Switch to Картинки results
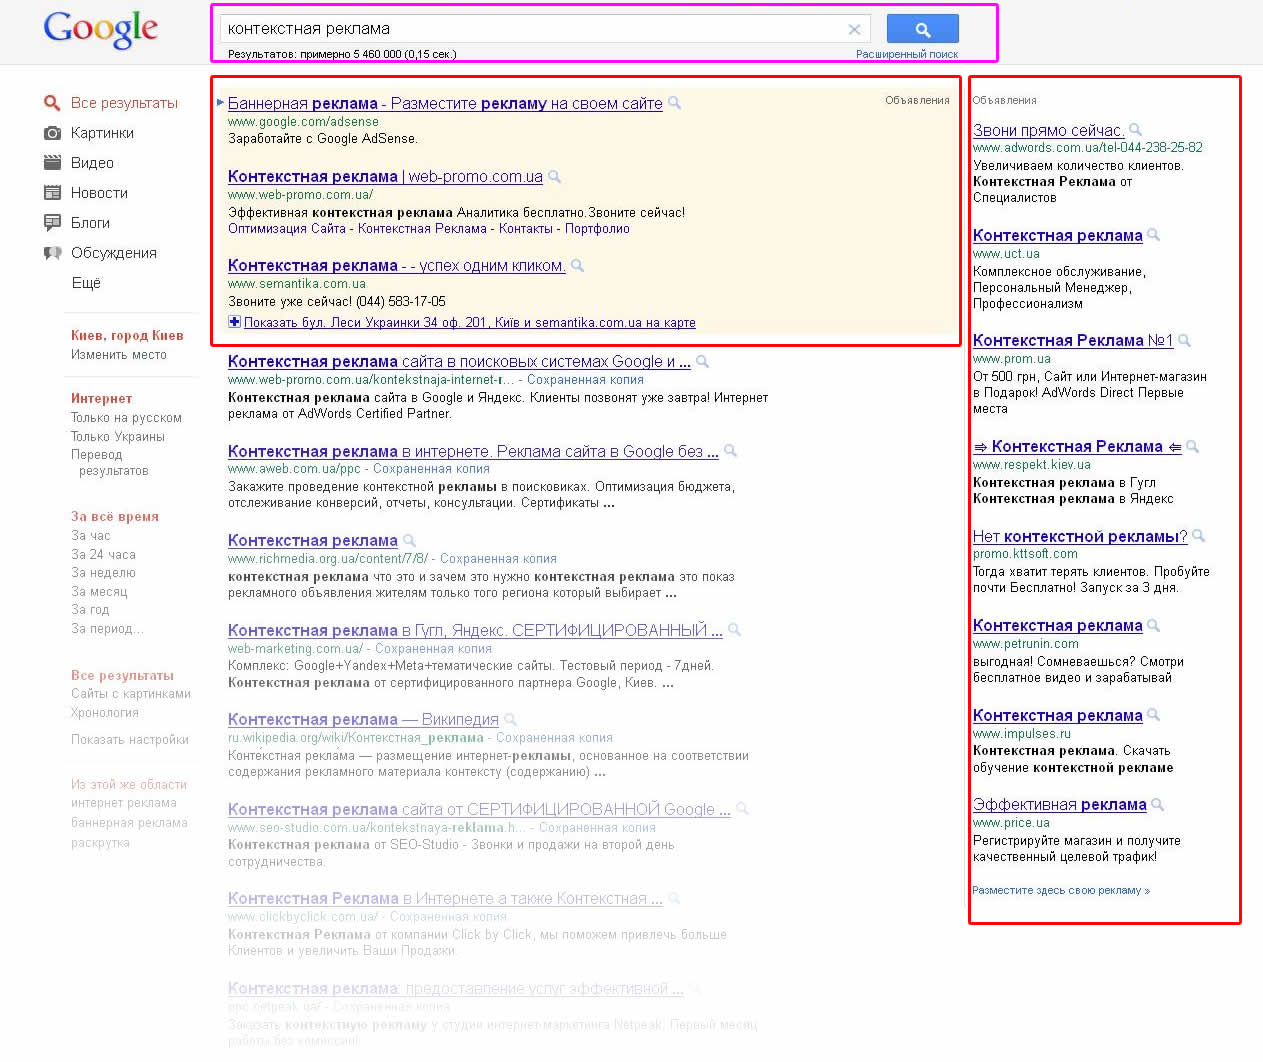The image size is (1263, 1062). click(102, 133)
